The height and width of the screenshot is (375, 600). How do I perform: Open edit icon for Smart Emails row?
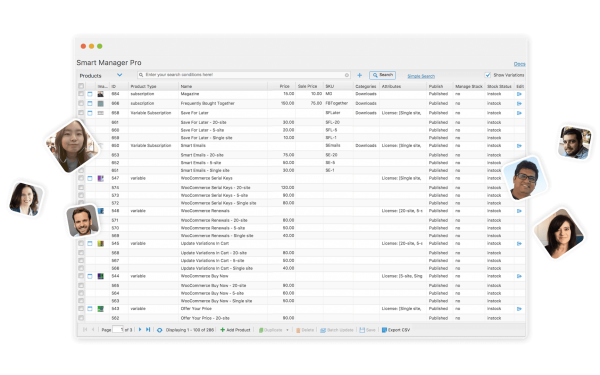tap(519, 146)
